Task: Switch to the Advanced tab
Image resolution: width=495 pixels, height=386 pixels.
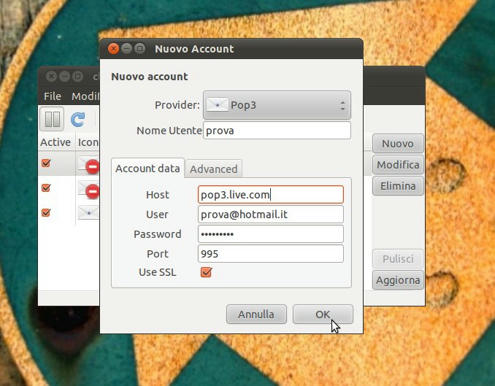Action: point(213,169)
